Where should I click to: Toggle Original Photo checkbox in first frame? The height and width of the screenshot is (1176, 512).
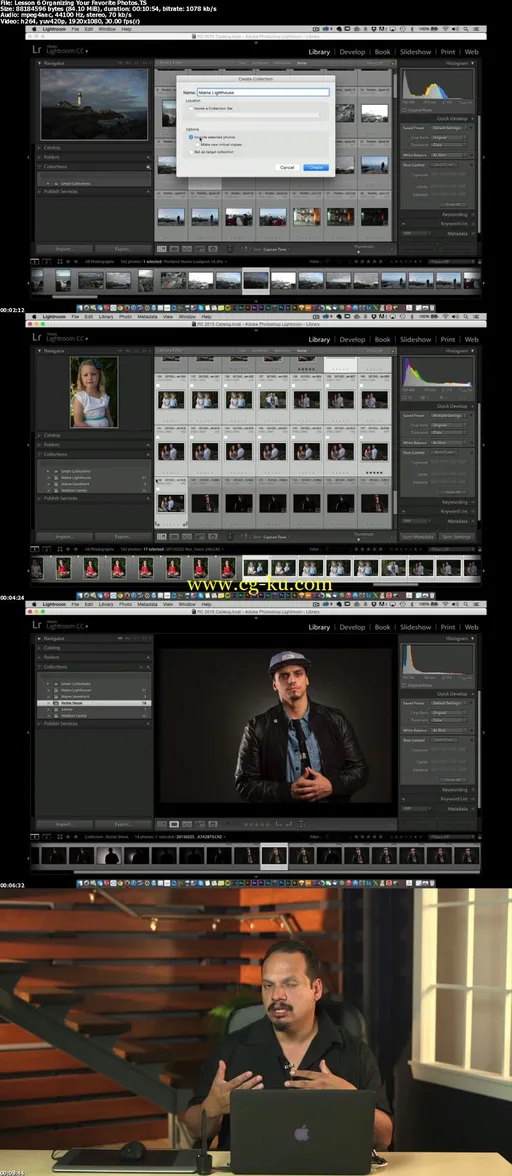(x=405, y=110)
